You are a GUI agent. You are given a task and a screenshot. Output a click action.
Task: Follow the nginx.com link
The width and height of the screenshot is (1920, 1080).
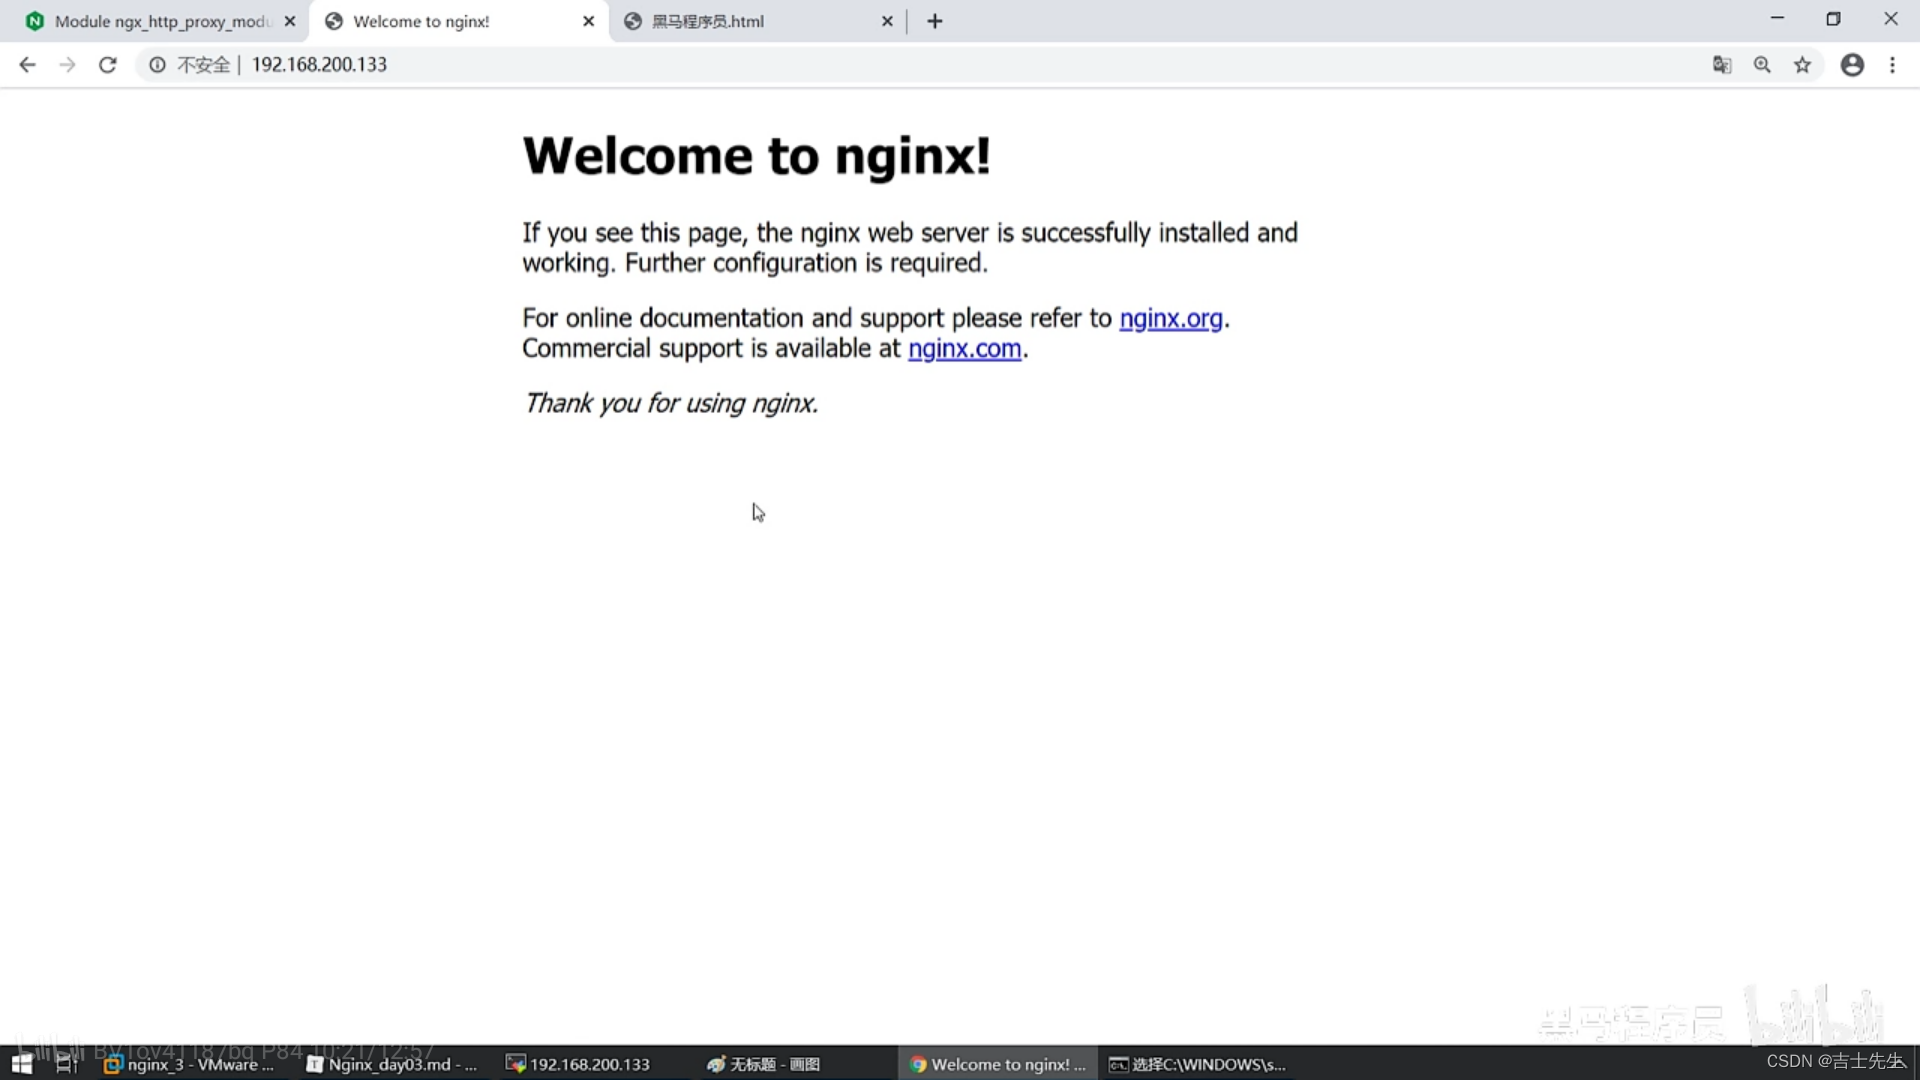[x=964, y=348]
